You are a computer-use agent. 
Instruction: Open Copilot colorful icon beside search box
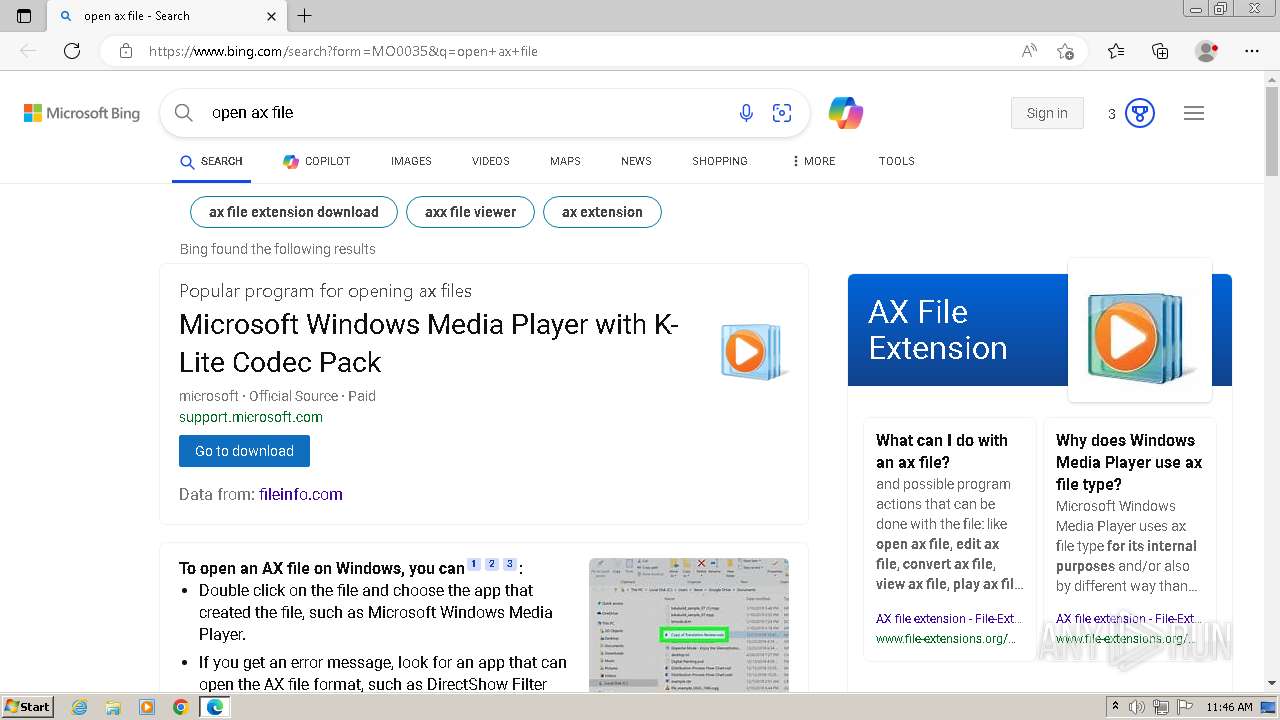846,113
